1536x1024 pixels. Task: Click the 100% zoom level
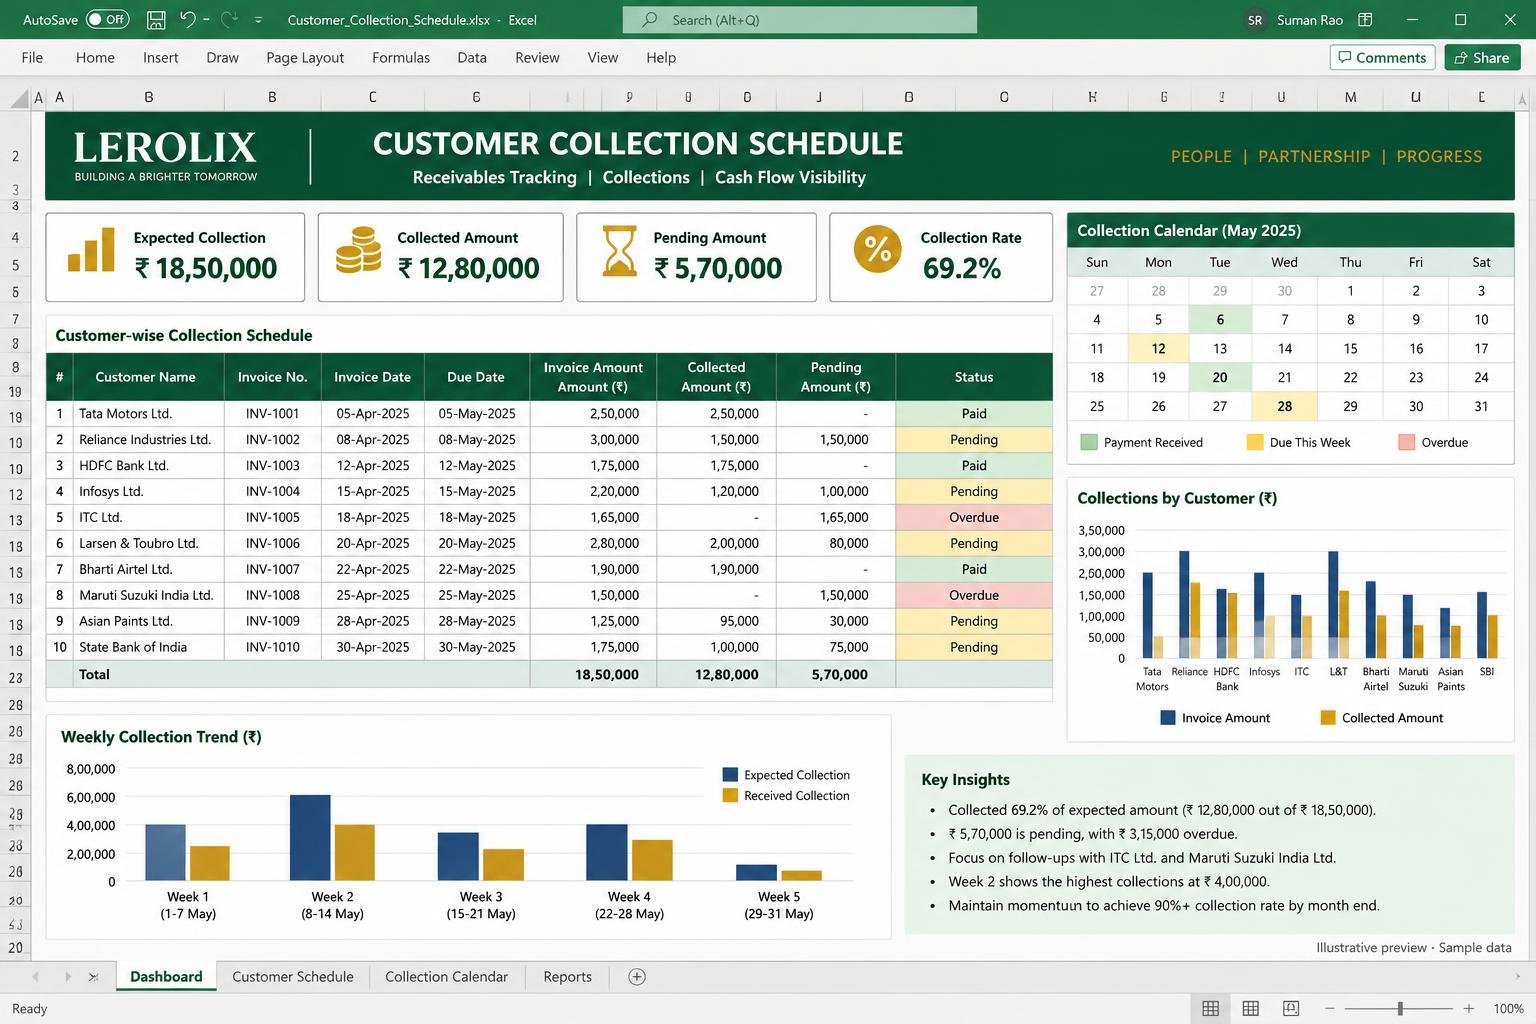[1508, 1009]
